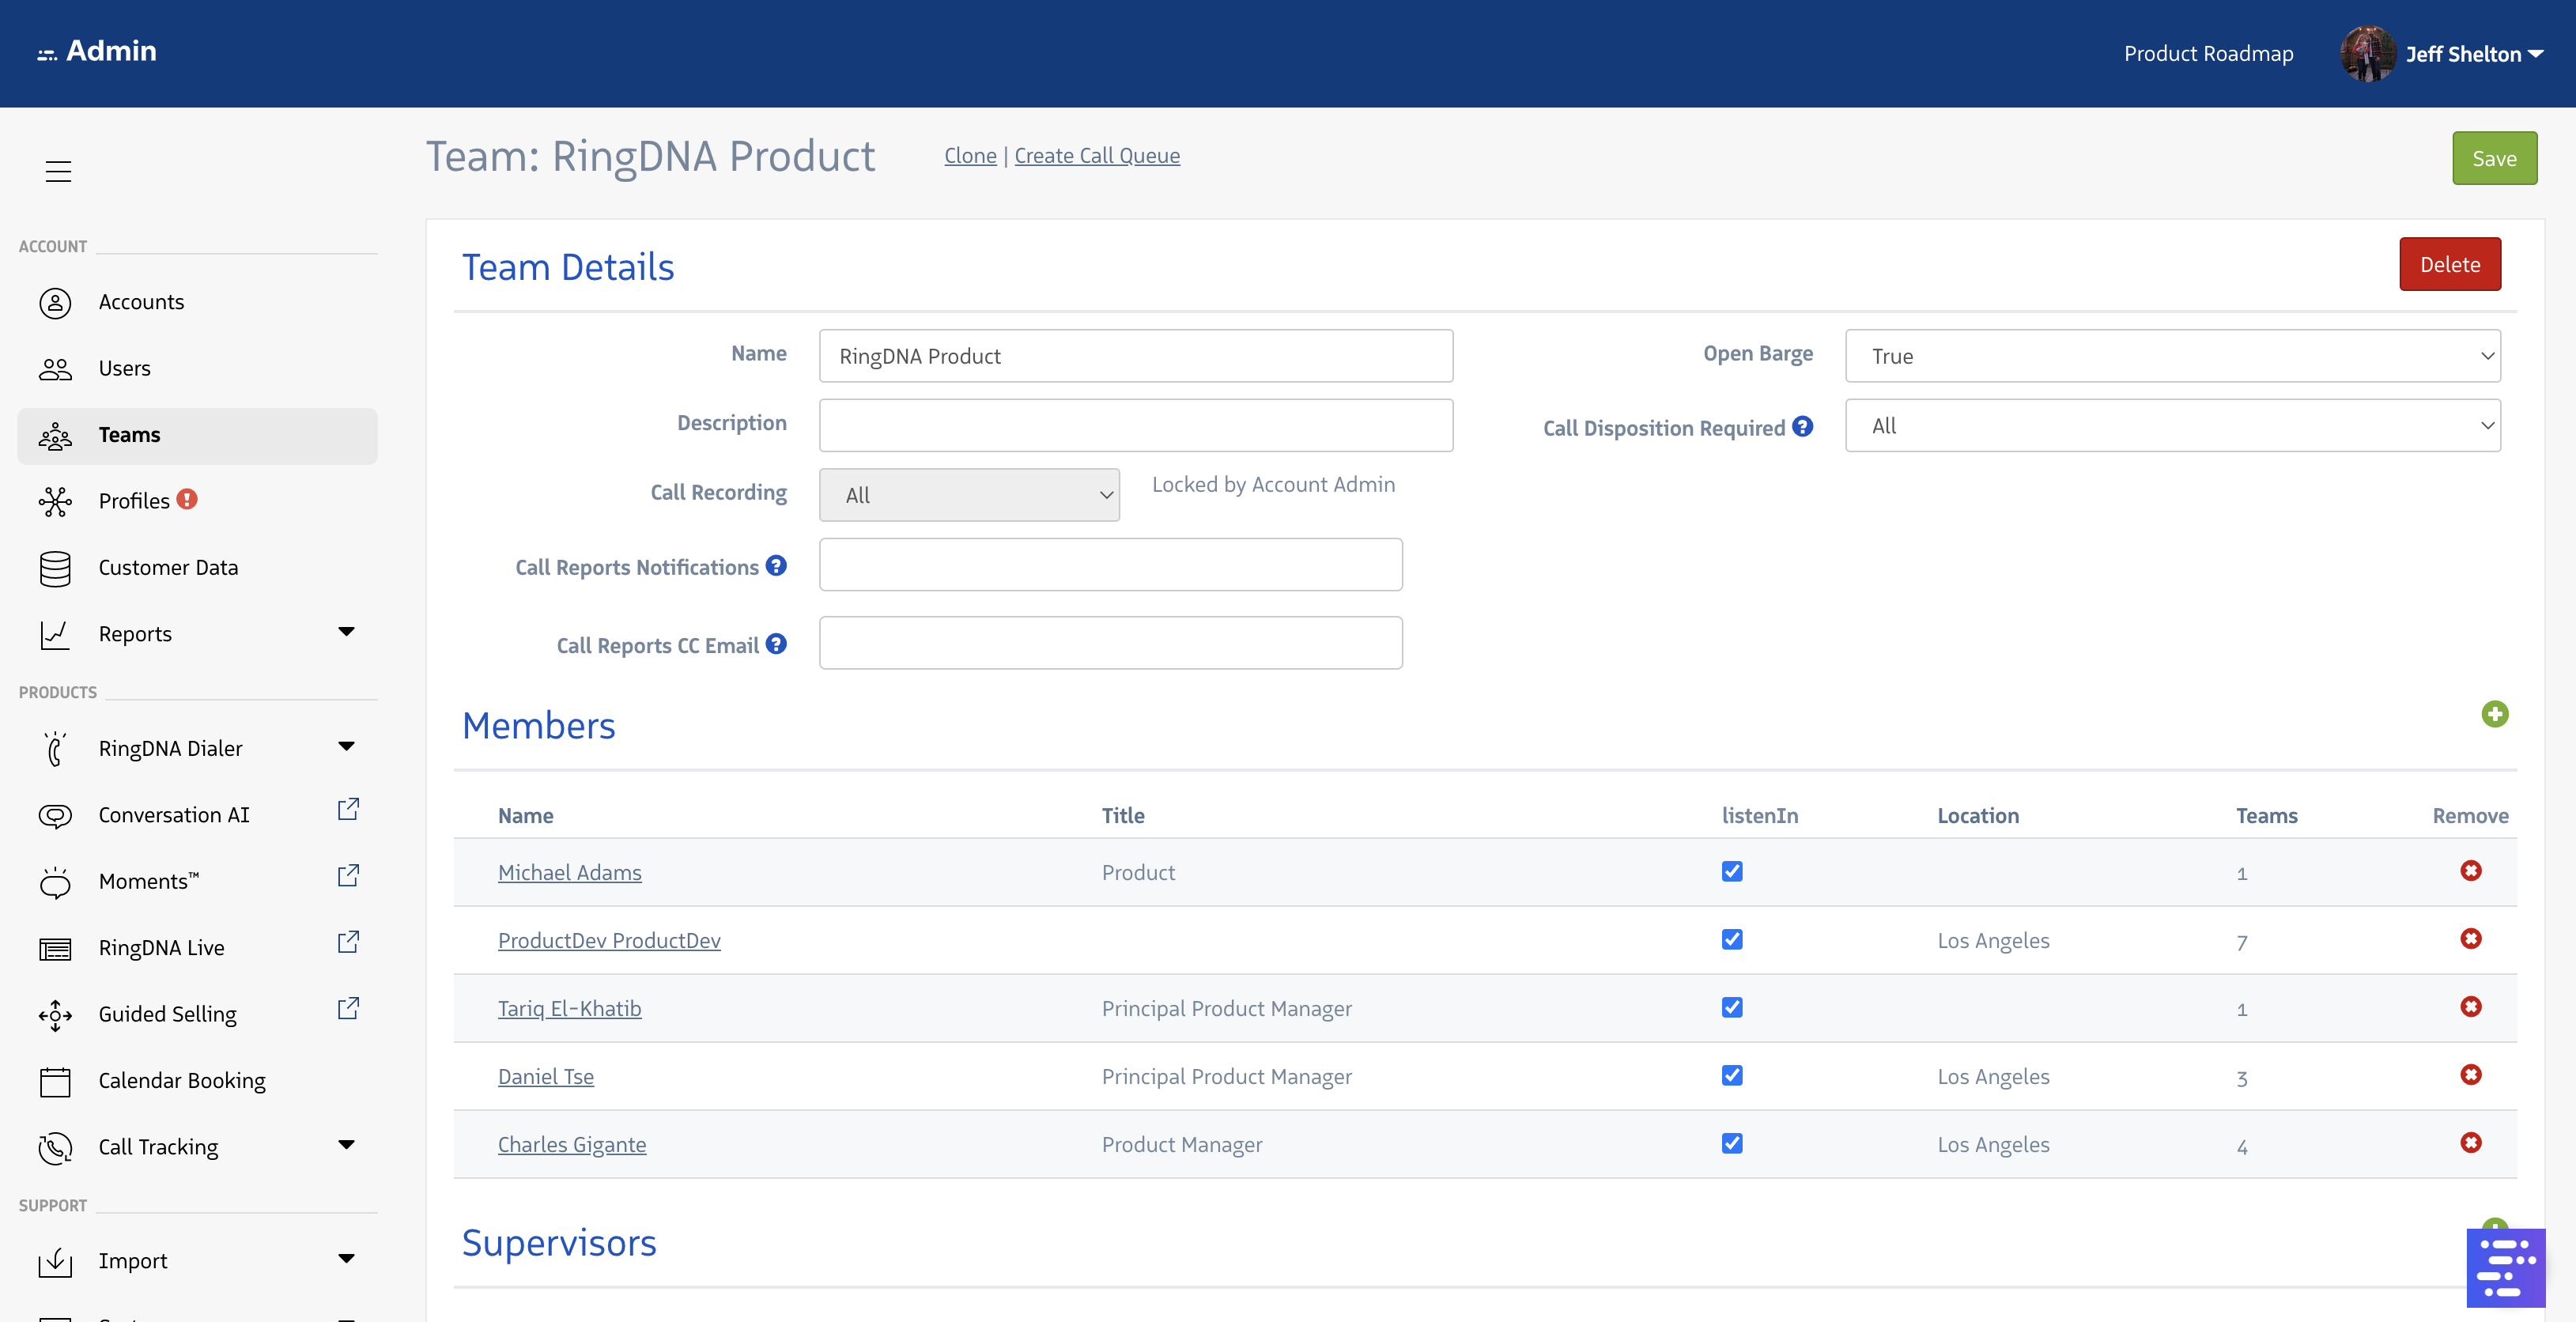Open Customer Data in sidebar
Image resolution: width=2576 pixels, height=1322 pixels.
click(168, 567)
